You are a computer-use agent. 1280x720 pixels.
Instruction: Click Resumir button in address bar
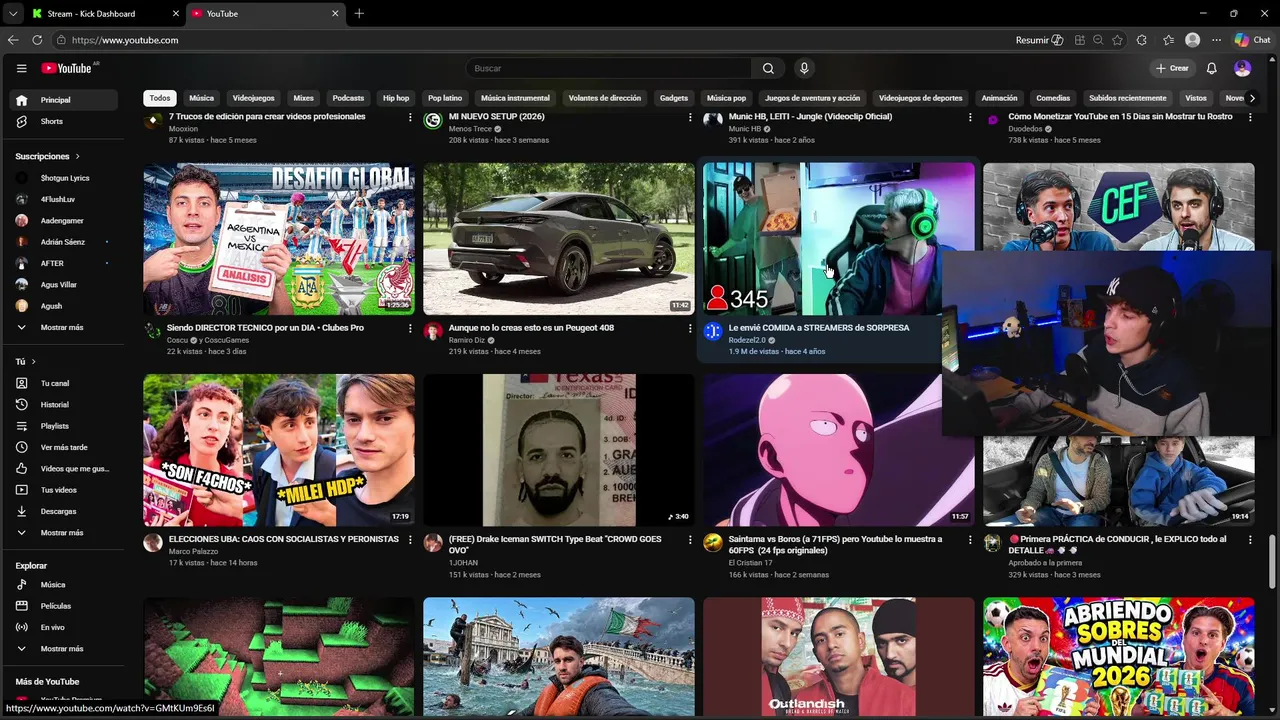click(1038, 40)
